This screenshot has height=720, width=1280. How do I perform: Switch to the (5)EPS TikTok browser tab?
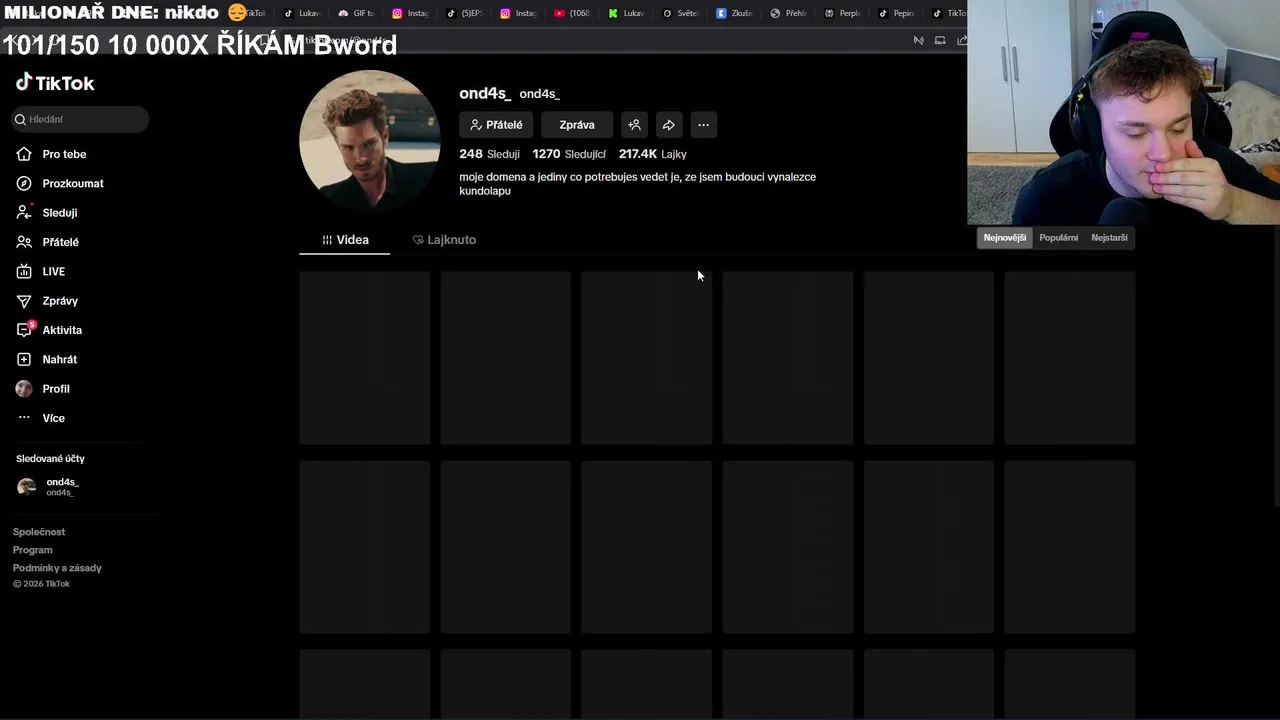(465, 13)
